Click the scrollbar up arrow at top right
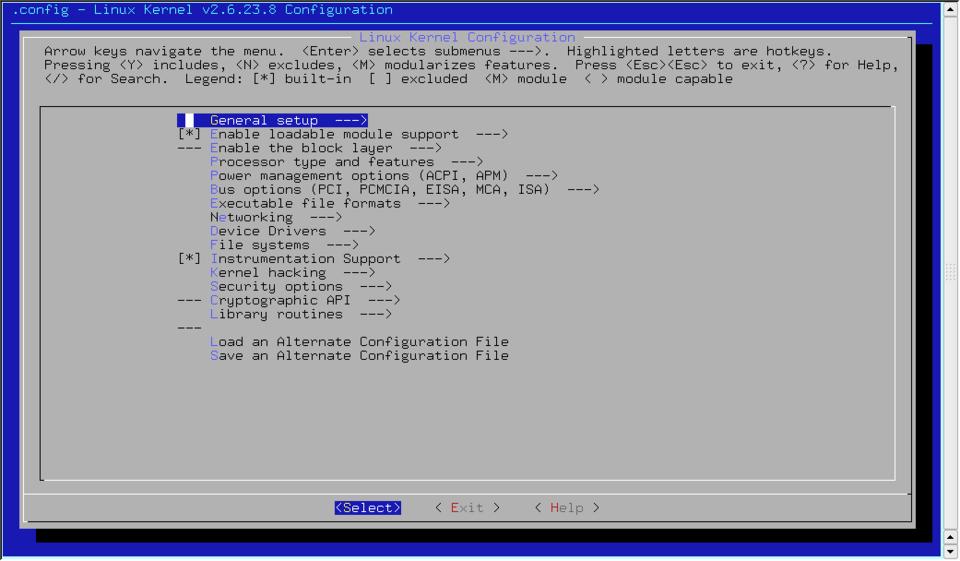This screenshot has width=960, height=561. pos(951,9)
